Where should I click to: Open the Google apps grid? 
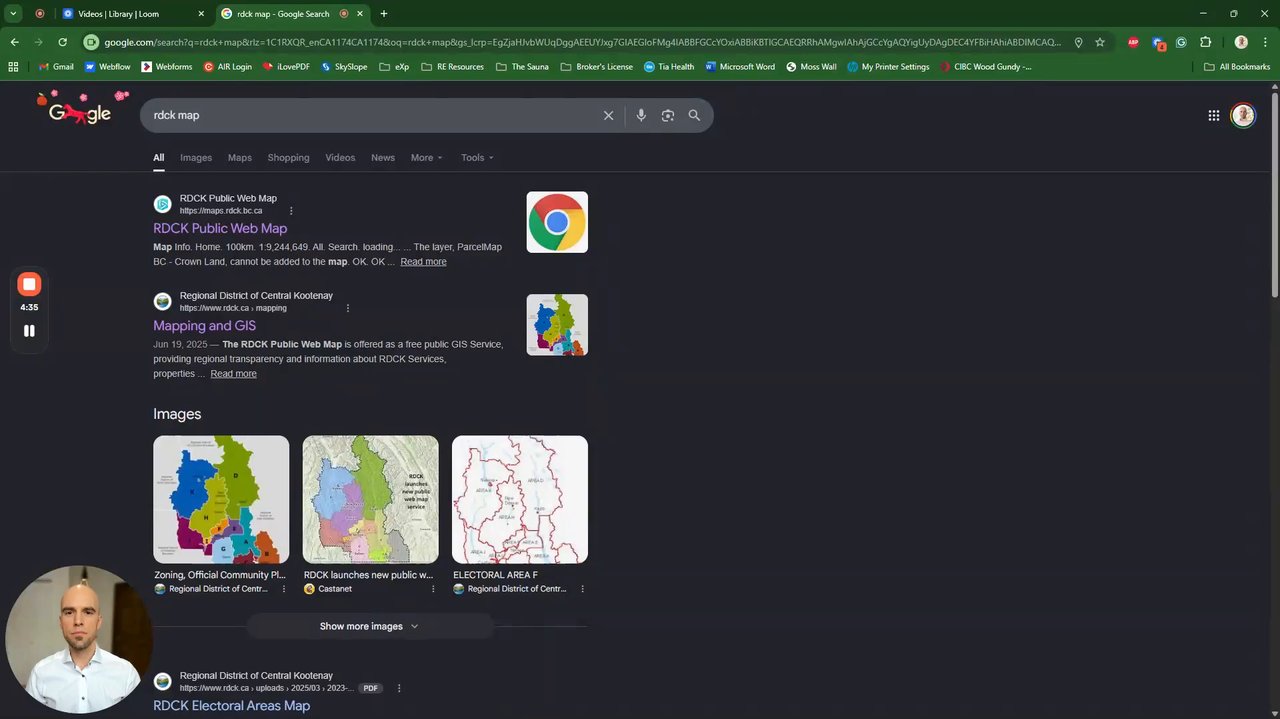1213,115
